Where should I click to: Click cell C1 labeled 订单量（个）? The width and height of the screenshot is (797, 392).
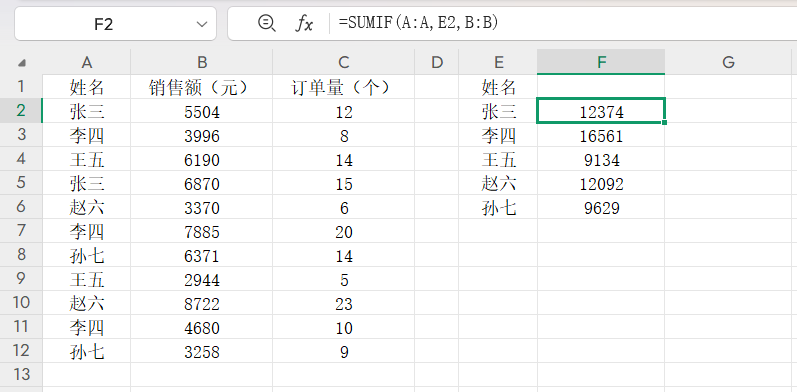click(x=344, y=87)
